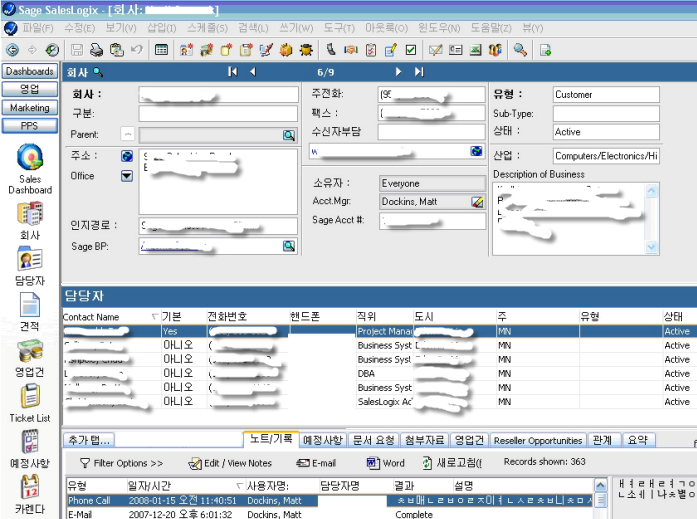The width and height of the screenshot is (697, 519).
Task: Switch to the Reseller Opportunities tab
Action: tap(538, 440)
